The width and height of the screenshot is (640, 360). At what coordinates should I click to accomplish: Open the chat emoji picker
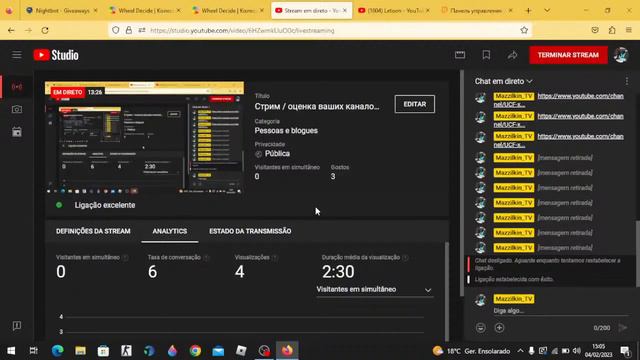point(481,327)
